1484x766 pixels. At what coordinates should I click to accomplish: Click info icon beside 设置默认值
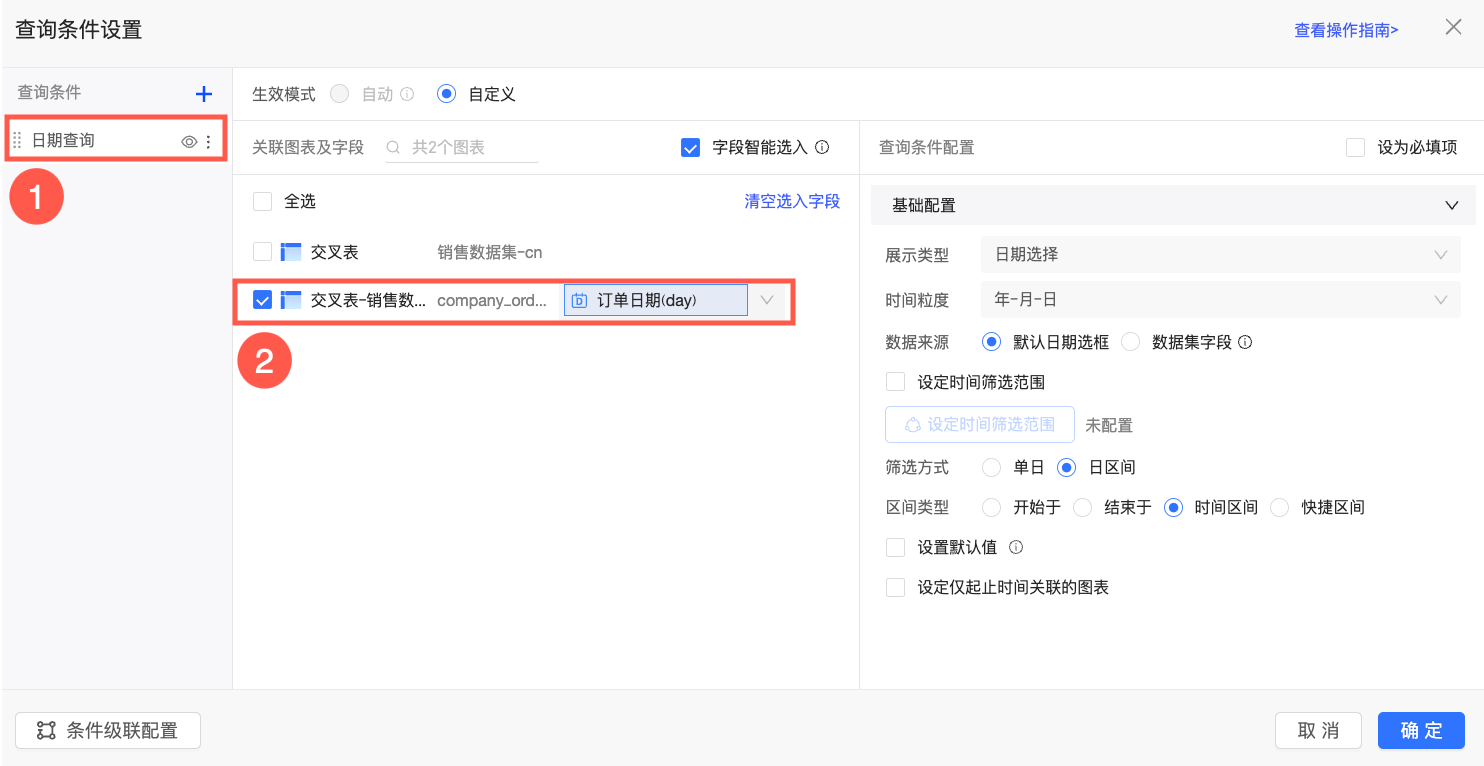pyautogui.click(x=1016, y=547)
